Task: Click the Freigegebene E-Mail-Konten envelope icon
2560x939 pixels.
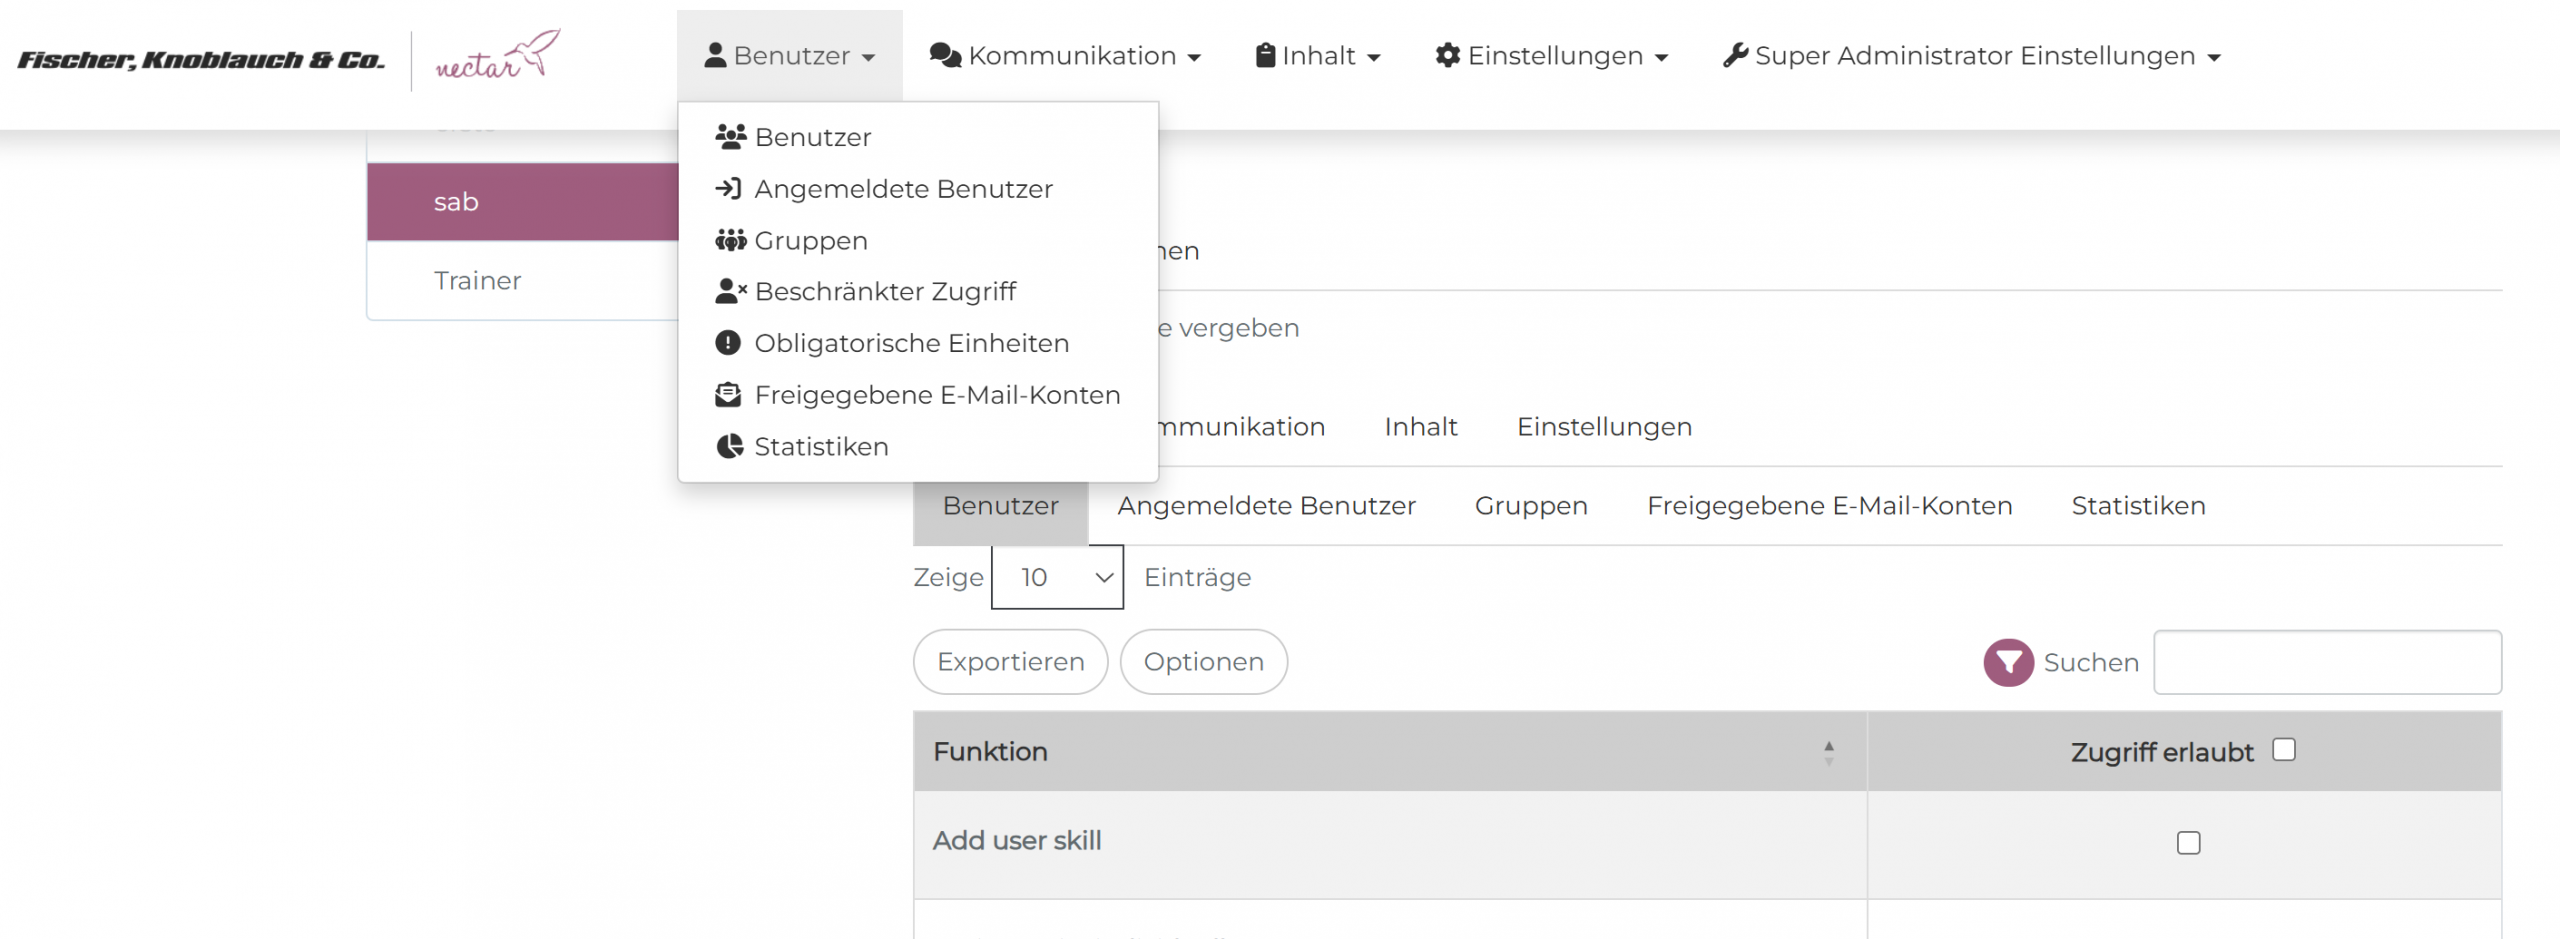Action: (728, 395)
